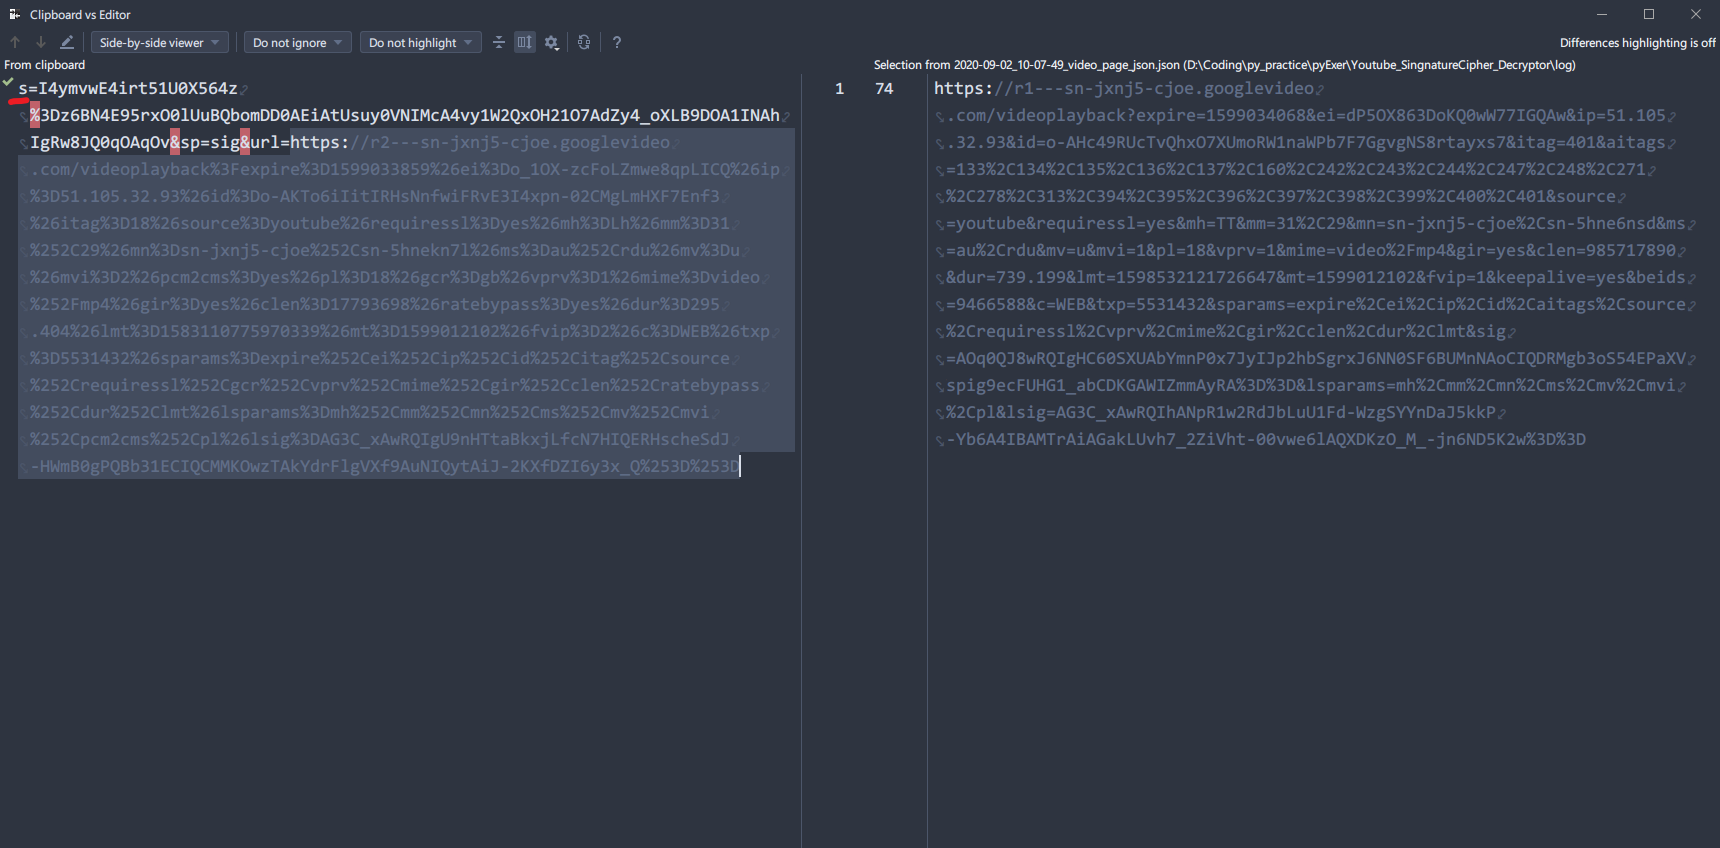Go to previous difference arrow
Screen dimensions: 1720x848
click(x=15, y=42)
